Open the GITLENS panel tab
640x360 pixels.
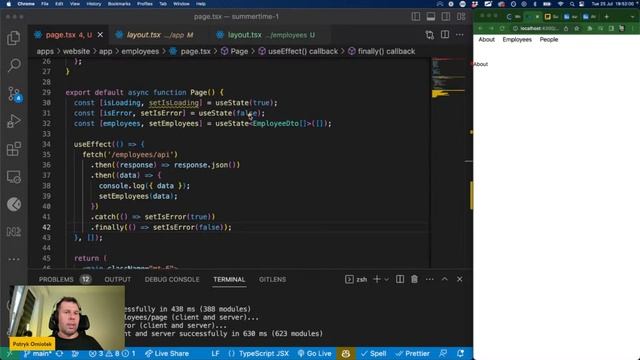point(272,280)
